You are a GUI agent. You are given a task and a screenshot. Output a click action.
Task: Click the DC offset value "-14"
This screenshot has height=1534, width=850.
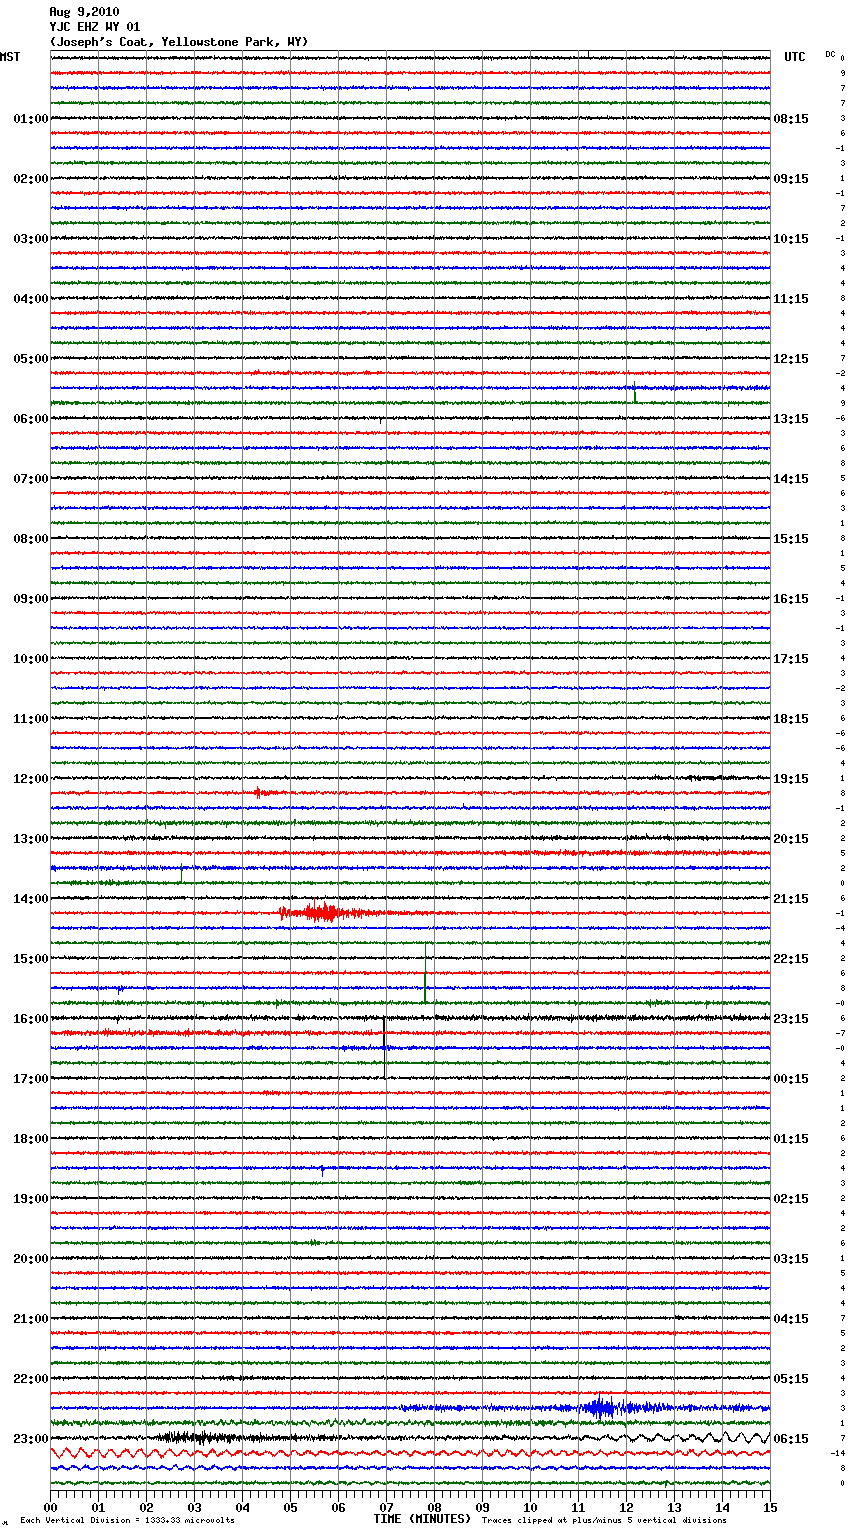(x=838, y=1453)
